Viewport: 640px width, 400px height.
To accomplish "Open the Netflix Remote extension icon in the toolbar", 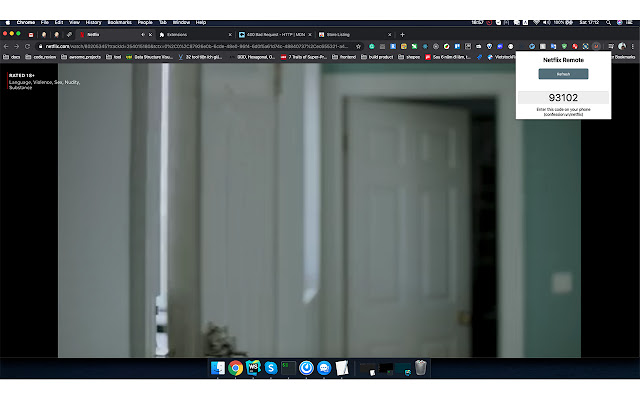I will click(x=596, y=47).
